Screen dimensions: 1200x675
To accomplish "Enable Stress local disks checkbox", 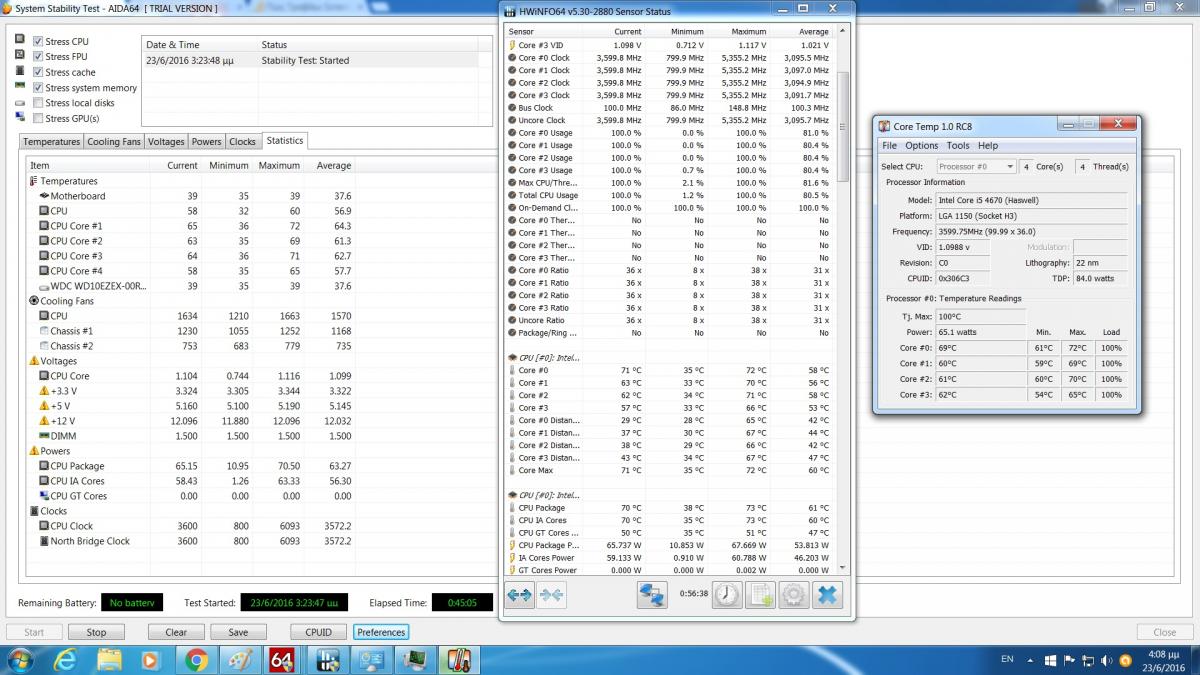I will (38, 103).
